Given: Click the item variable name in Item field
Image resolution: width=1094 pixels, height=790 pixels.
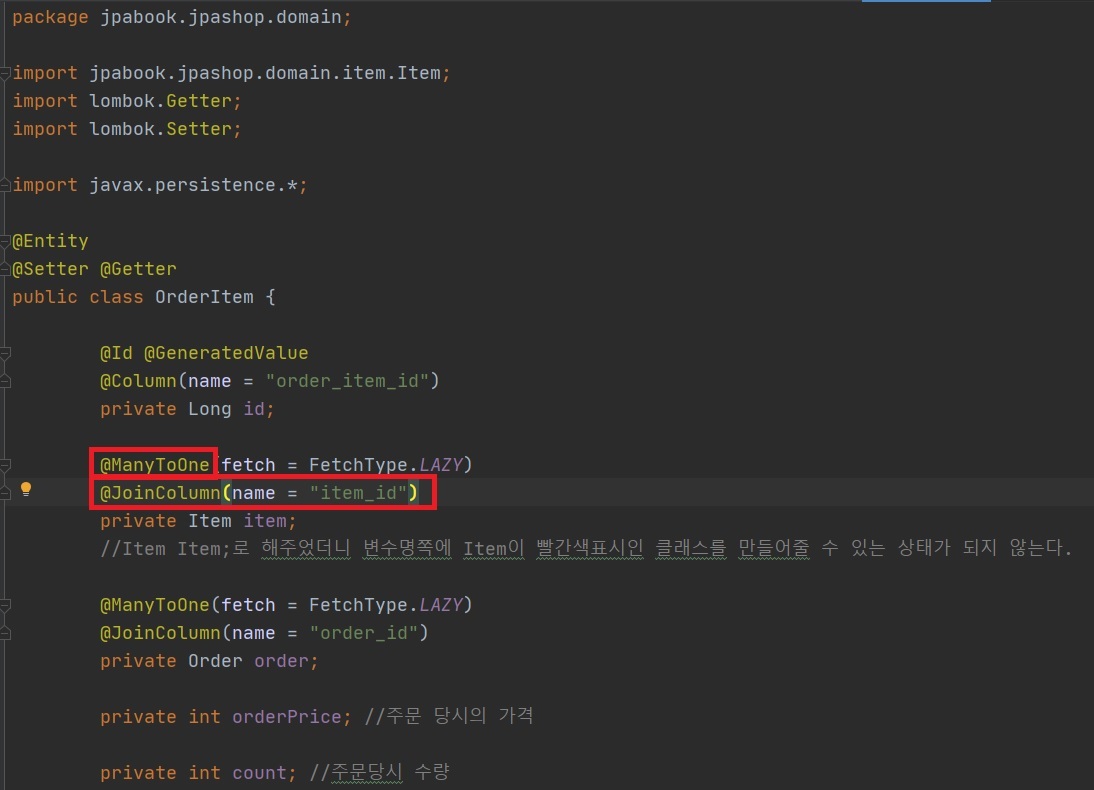Looking at the screenshot, I should click(x=264, y=521).
